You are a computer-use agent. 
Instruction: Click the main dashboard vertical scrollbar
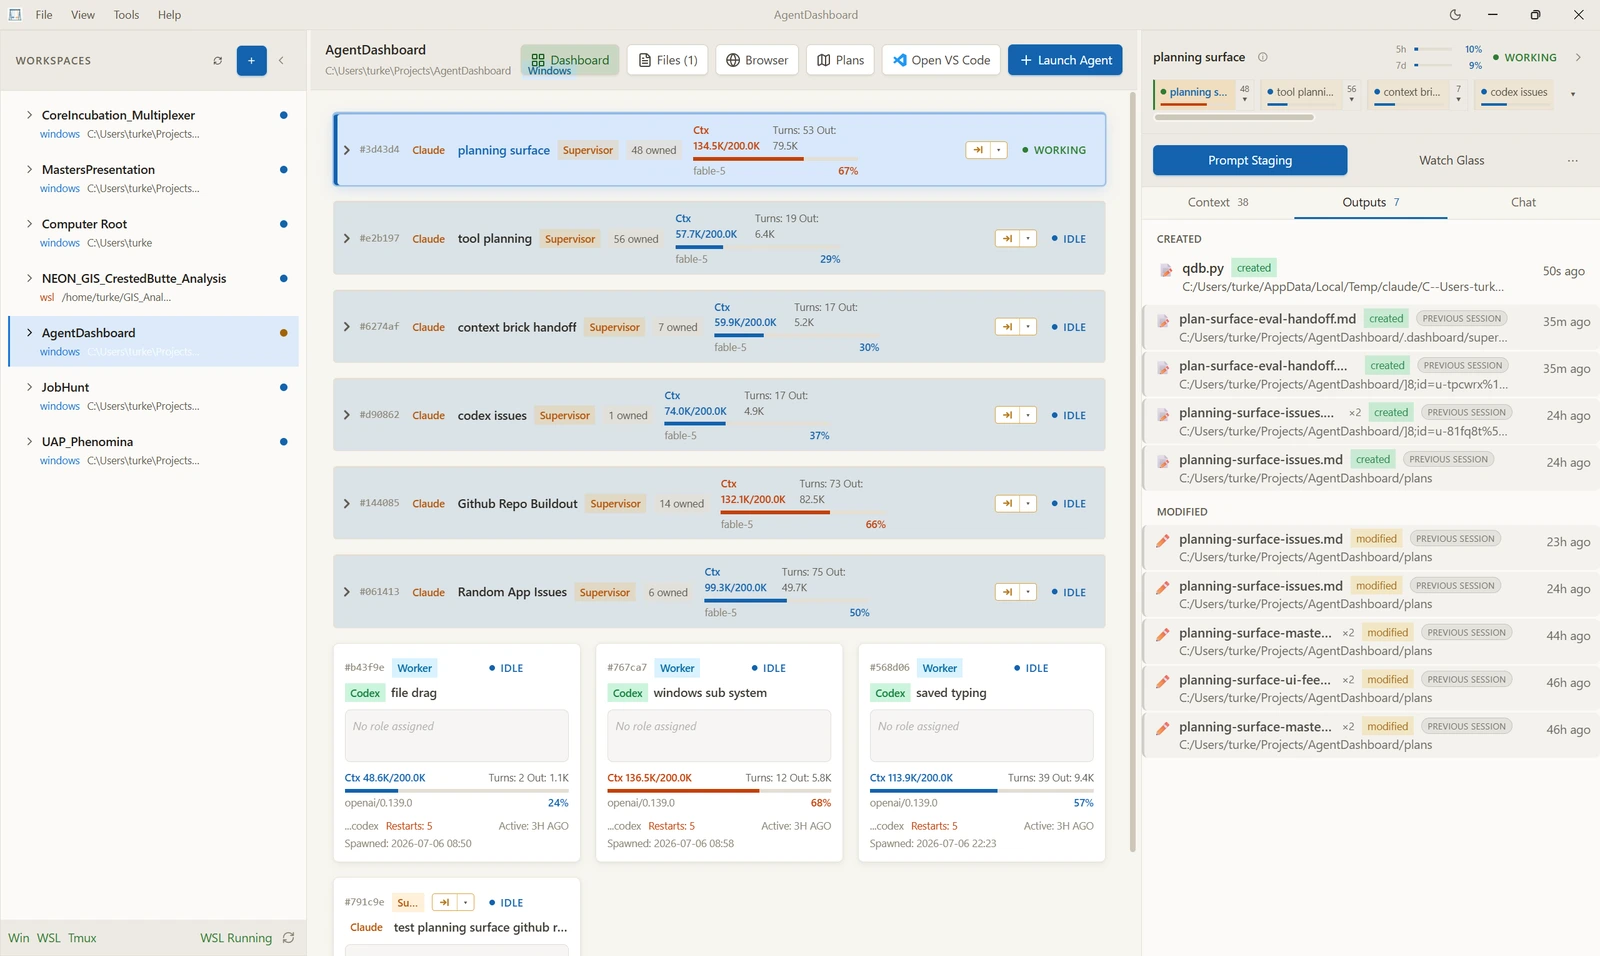[x=1132, y=472]
